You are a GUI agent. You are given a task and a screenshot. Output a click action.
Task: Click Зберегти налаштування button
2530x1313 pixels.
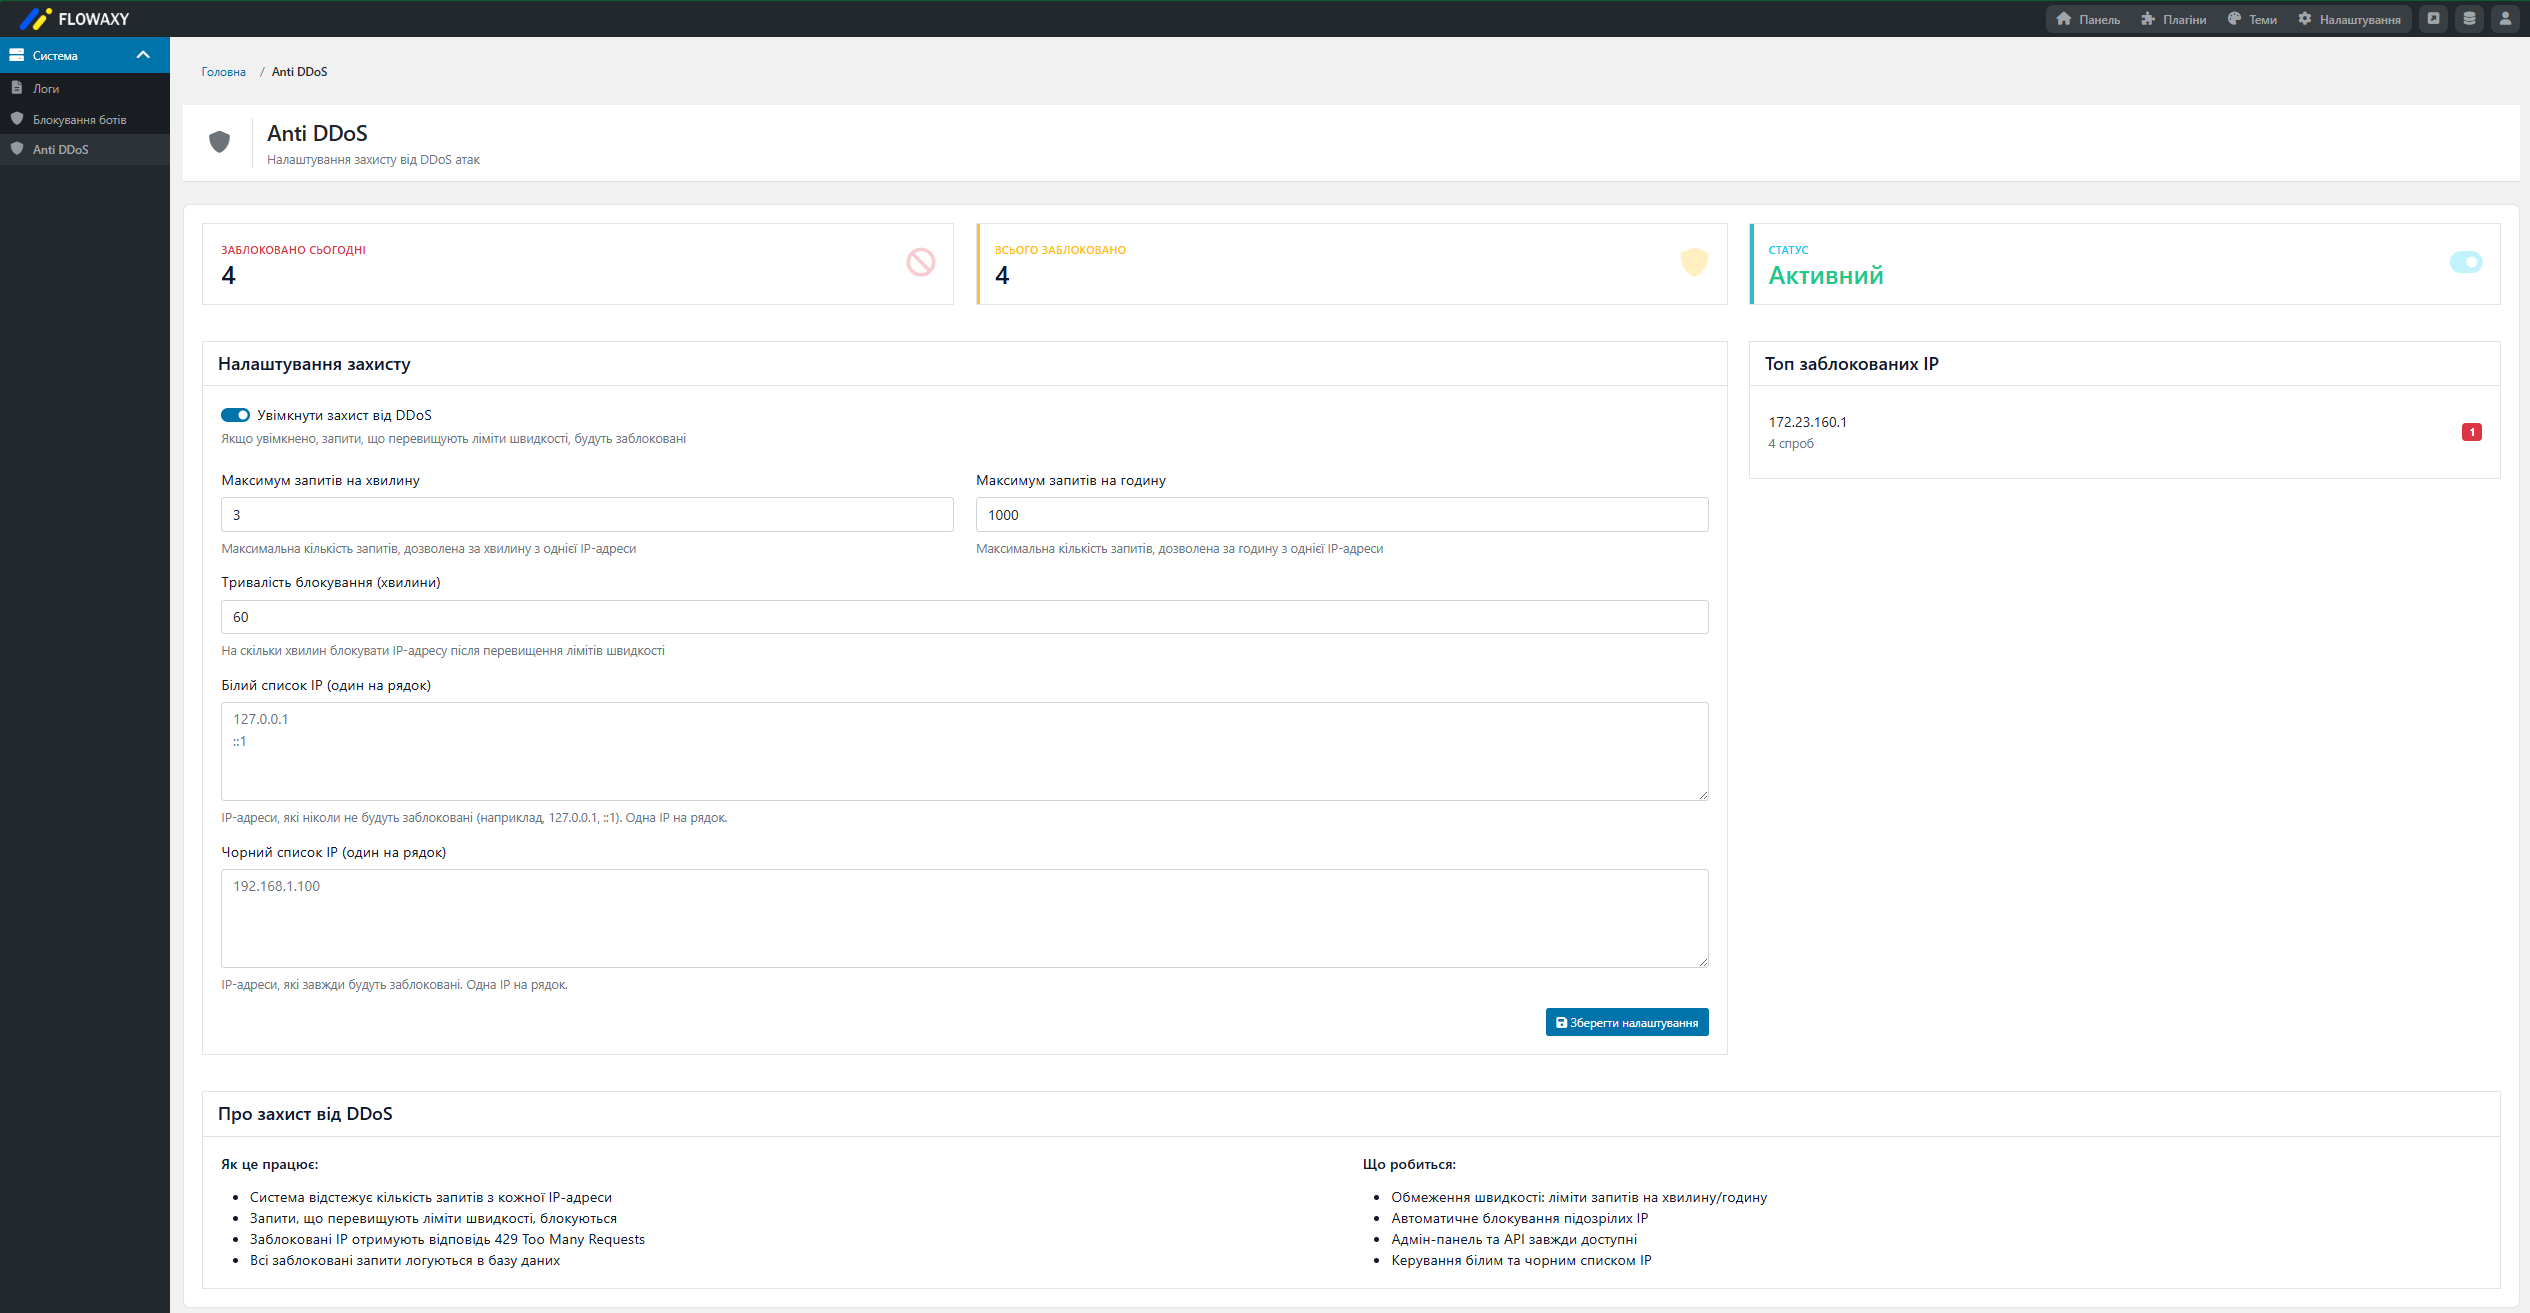click(1626, 1022)
